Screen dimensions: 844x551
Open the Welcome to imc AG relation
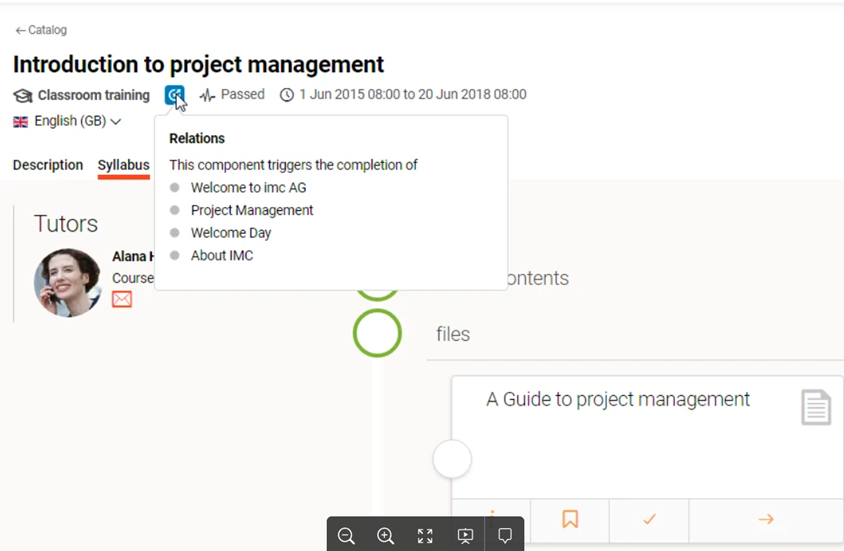coord(248,187)
